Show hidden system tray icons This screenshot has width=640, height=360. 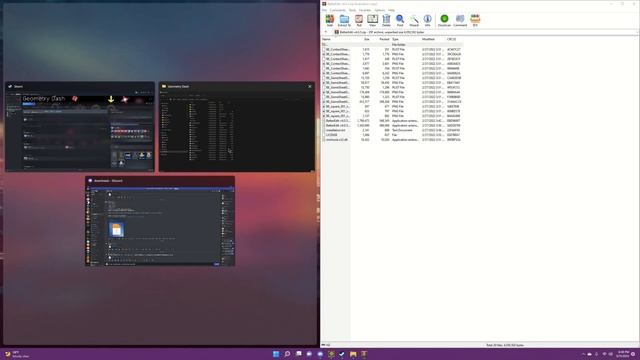pyautogui.click(x=583, y=354)
